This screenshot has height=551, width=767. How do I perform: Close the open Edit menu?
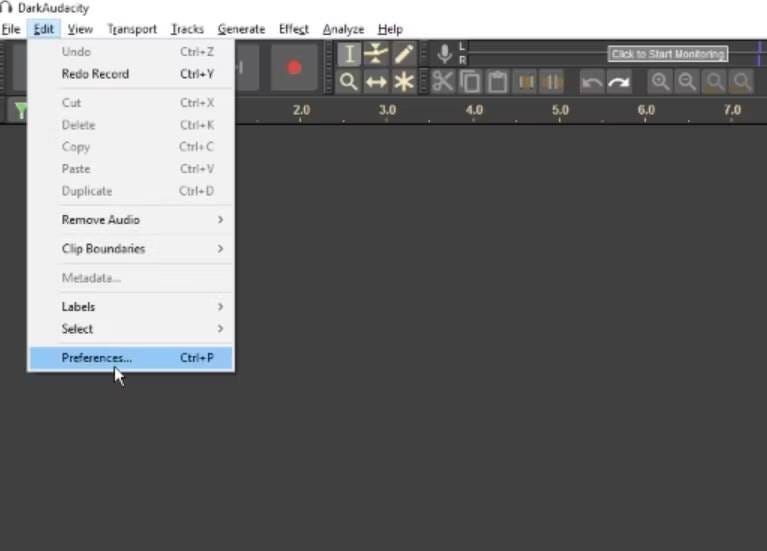[44, 29]
